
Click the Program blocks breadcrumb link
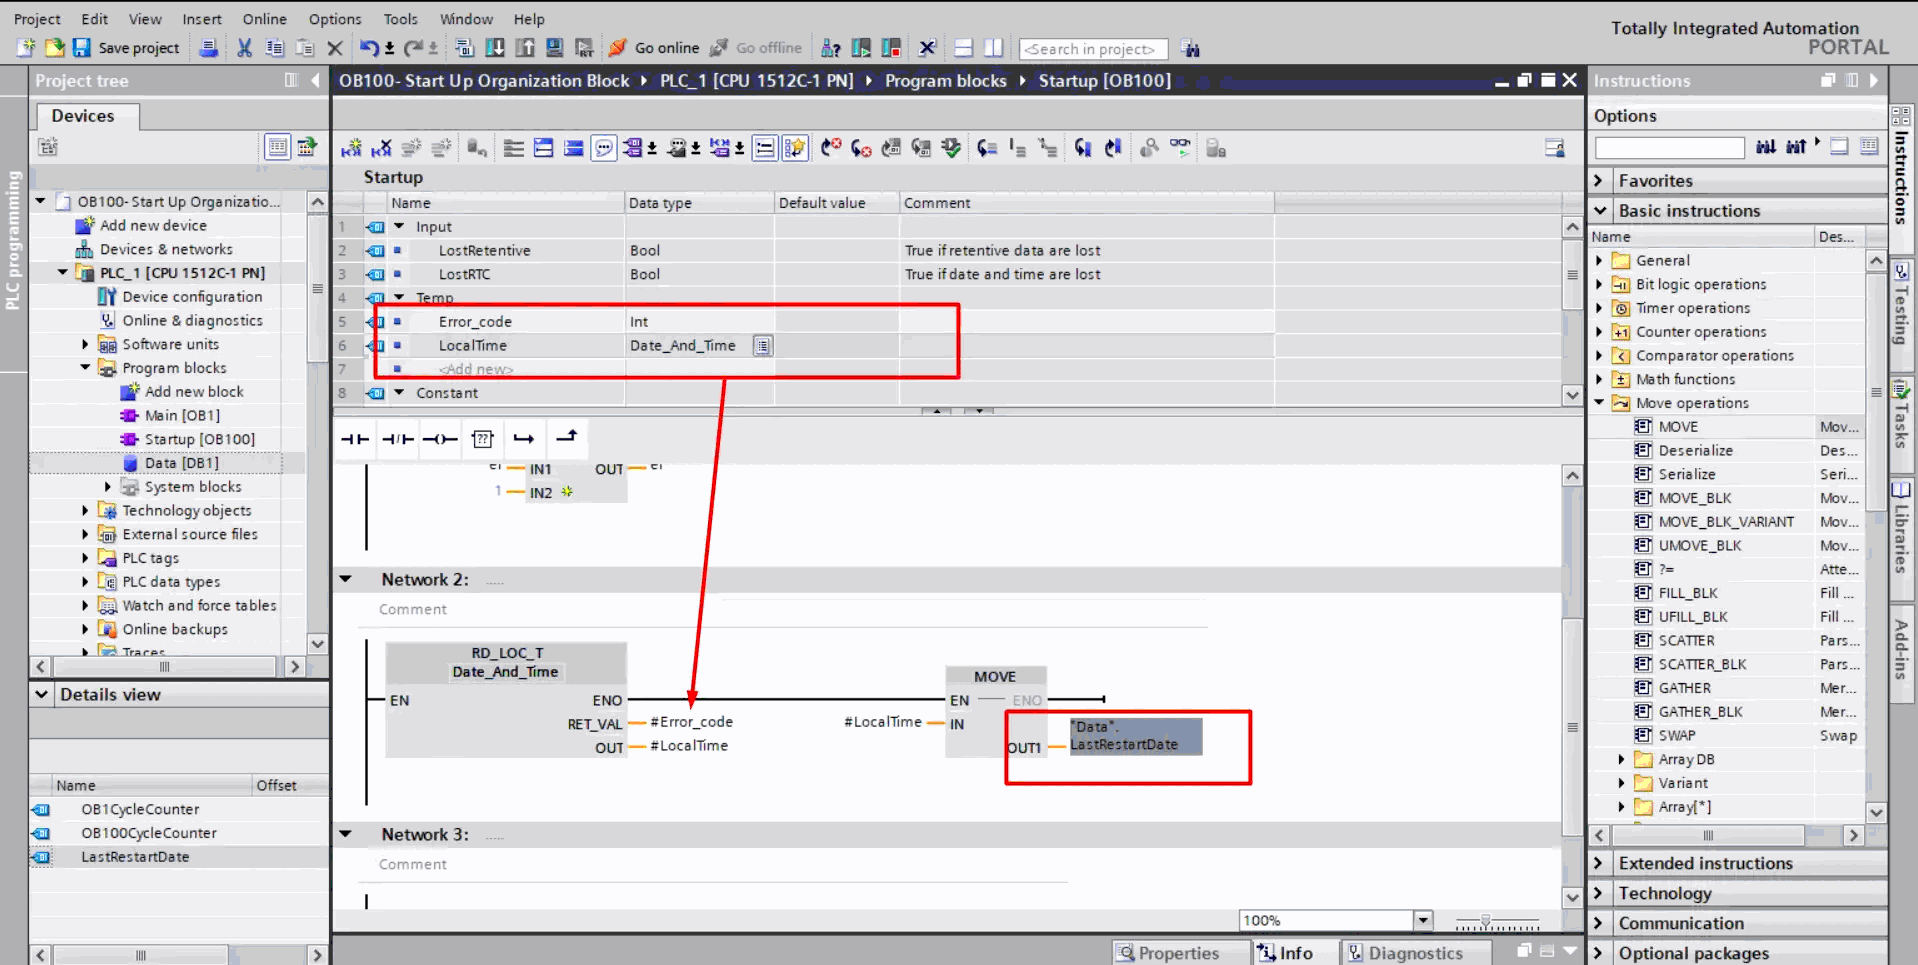pos(945,80)
